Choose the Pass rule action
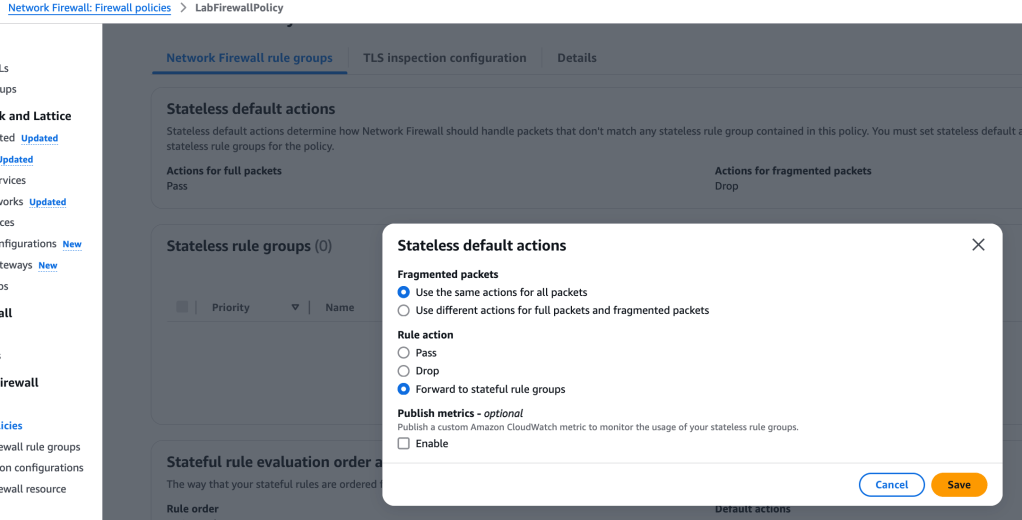 (x=404, y=353)
